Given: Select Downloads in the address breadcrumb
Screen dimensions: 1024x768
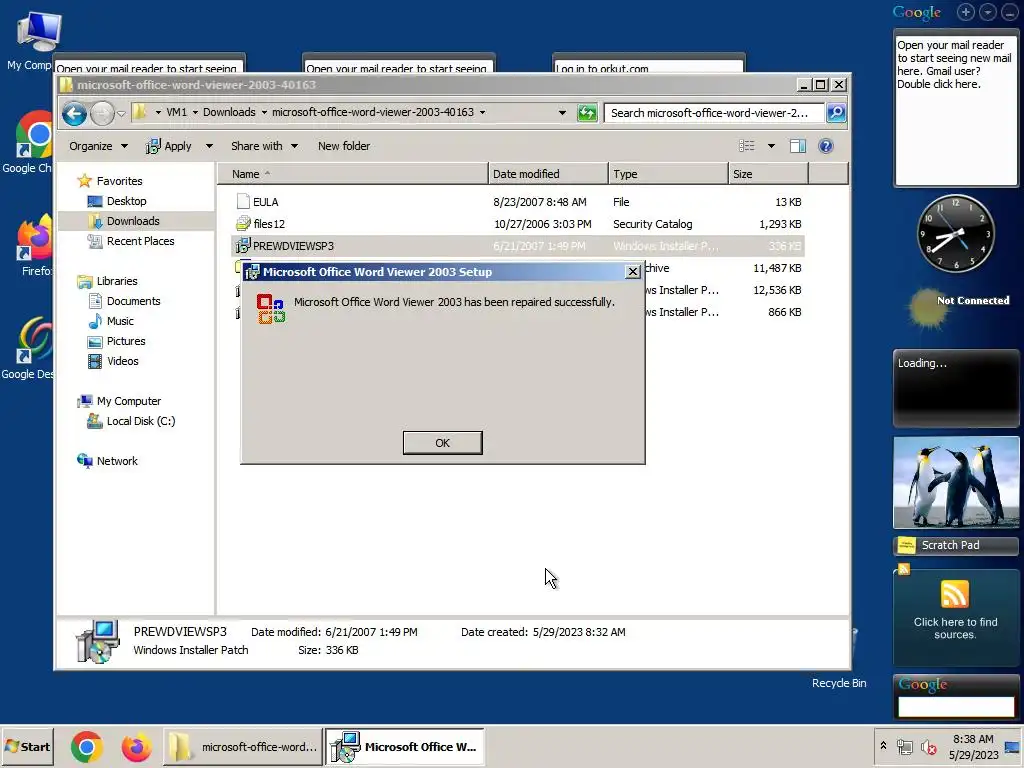Looking at the screenshot, I should (229, 112).
